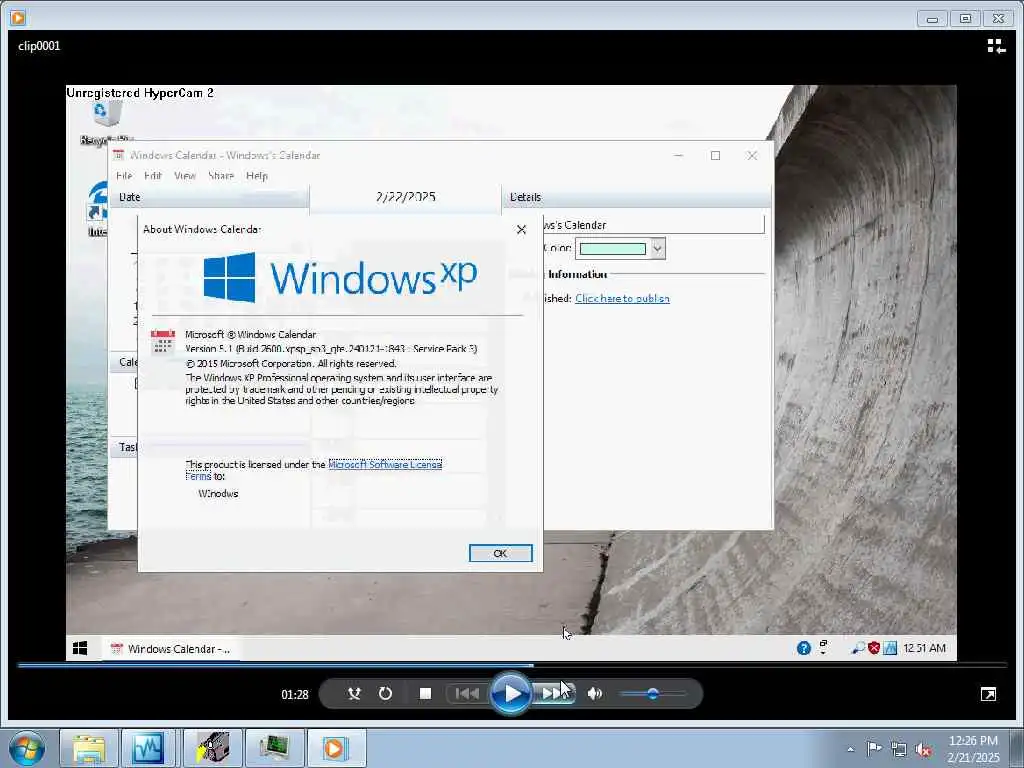Click the Windows 7 Start orb
This screenshot has width=1024, height=768.
coord(26,748)
